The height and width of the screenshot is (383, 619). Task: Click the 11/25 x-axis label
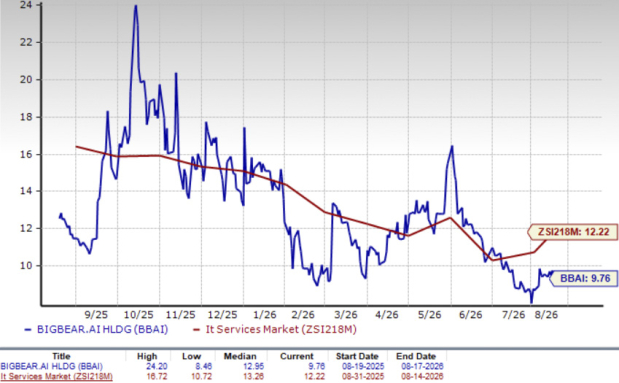pos(181,315)
